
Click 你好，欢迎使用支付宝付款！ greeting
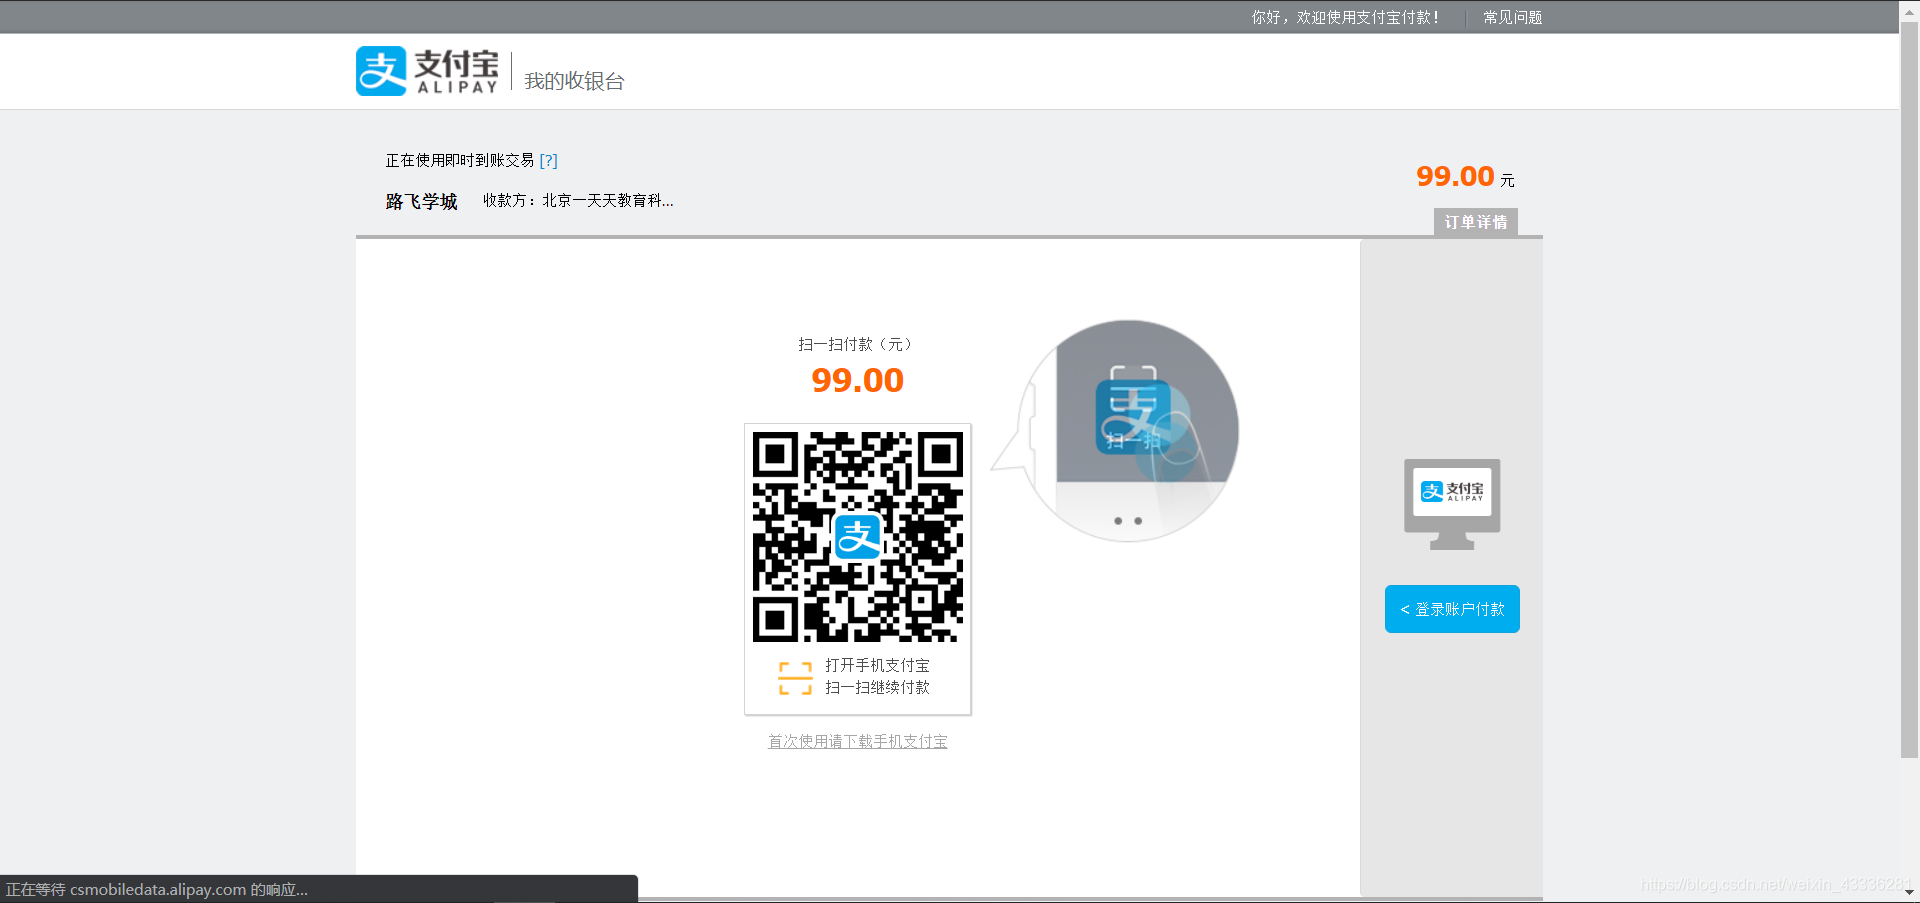1345,17
